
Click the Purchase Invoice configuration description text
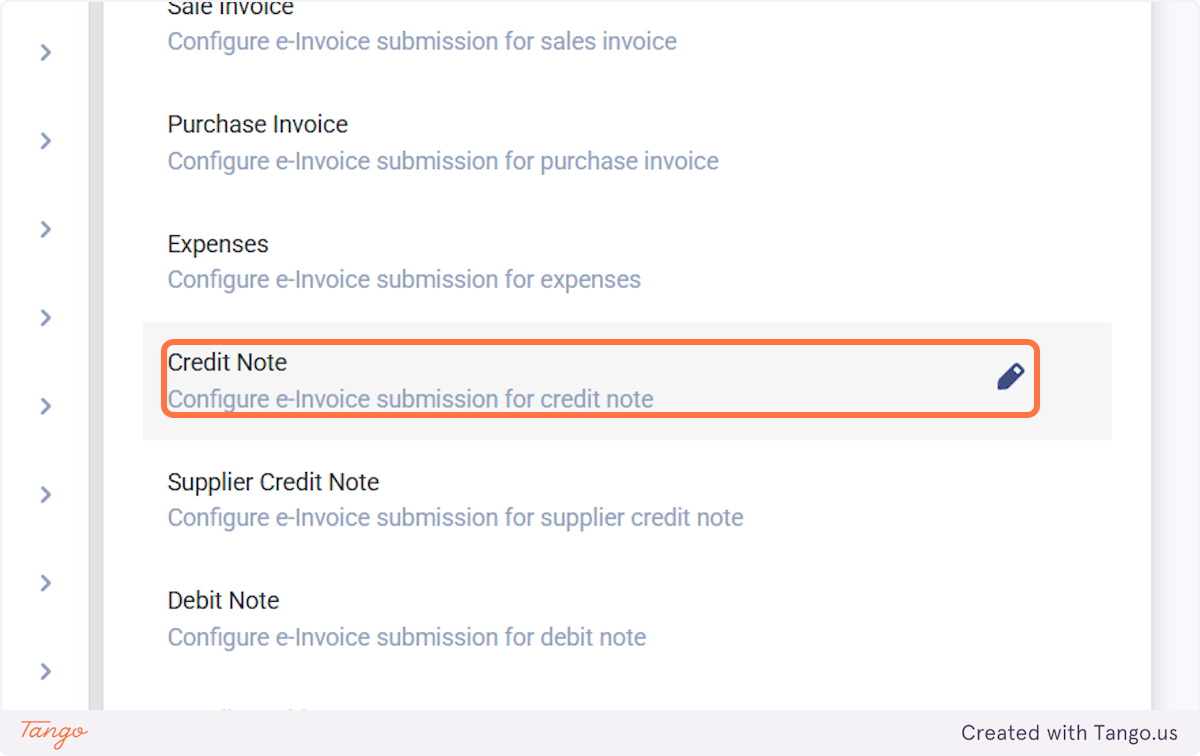pos(442,161)
